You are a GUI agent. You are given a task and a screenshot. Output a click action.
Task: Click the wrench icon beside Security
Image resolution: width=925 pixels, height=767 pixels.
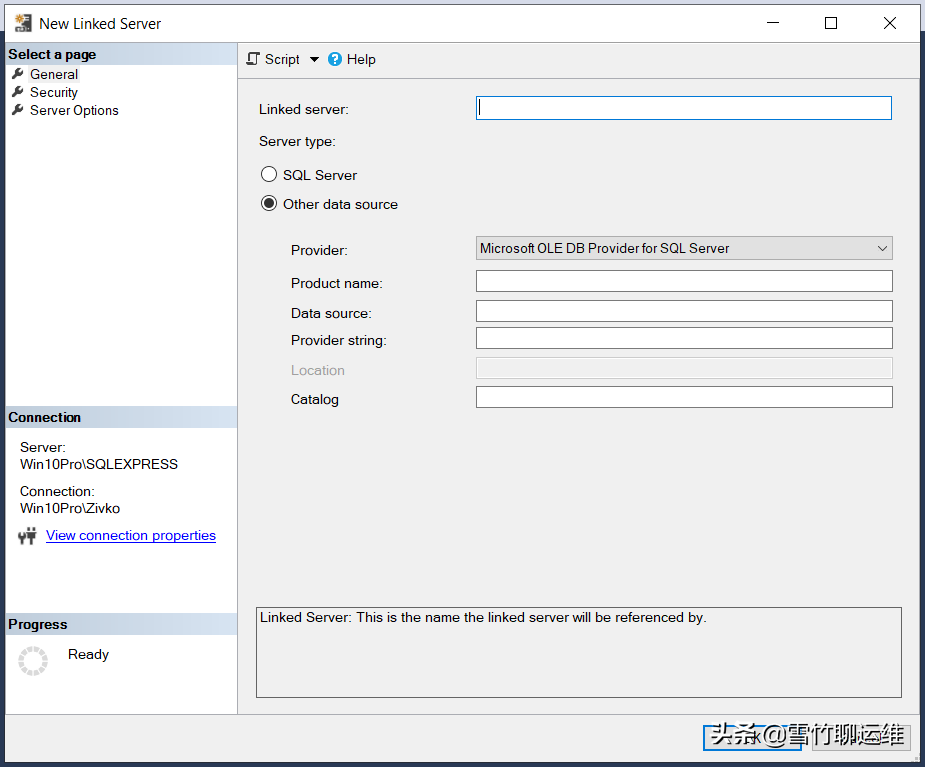[17, 92]
